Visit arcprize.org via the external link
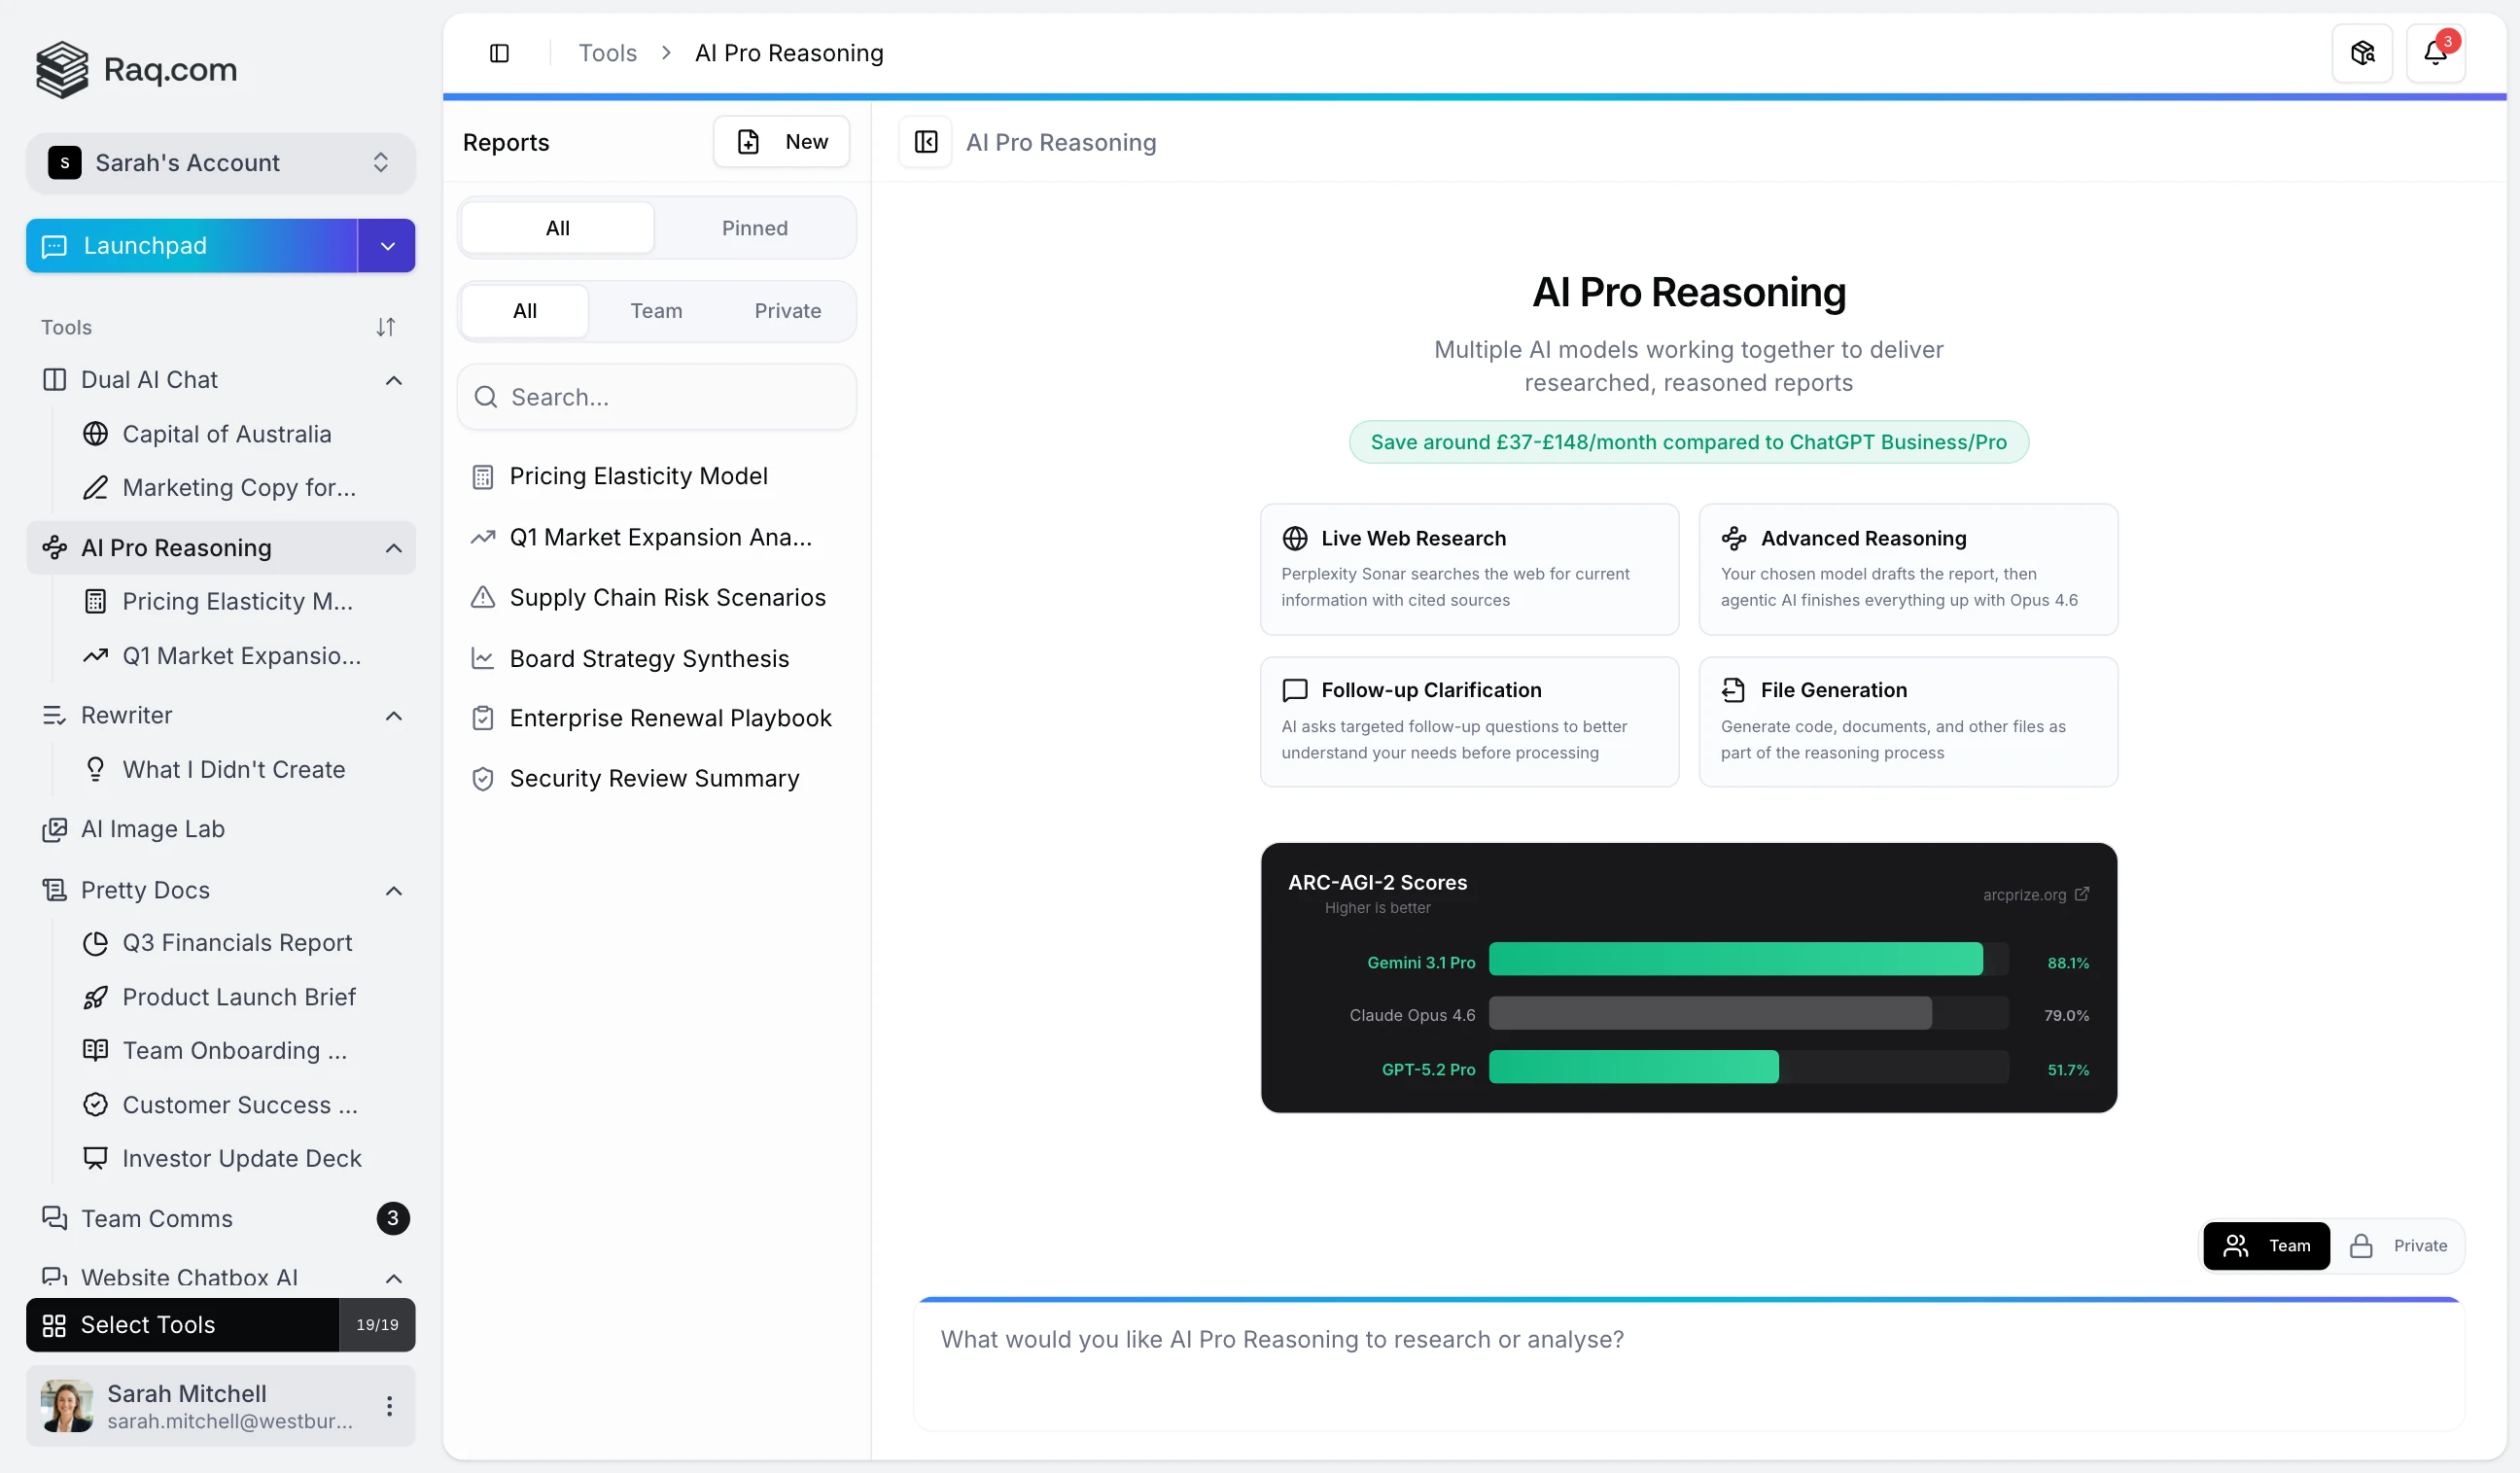This screenshot has height=1473, width=2520. 2035,895
